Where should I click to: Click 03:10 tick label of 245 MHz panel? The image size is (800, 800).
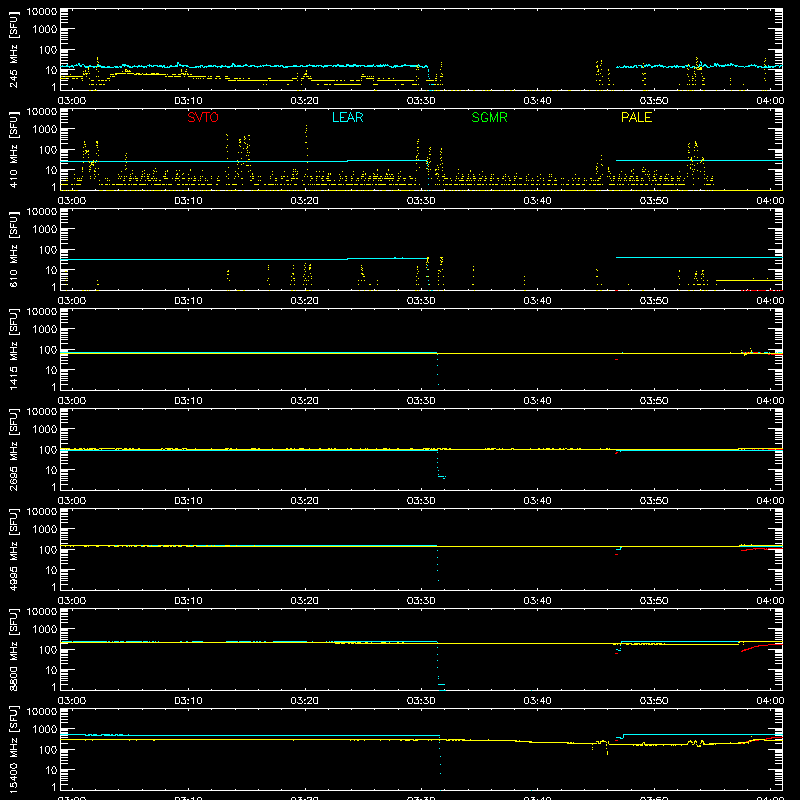pyautogui.click(x=188, y=101)
